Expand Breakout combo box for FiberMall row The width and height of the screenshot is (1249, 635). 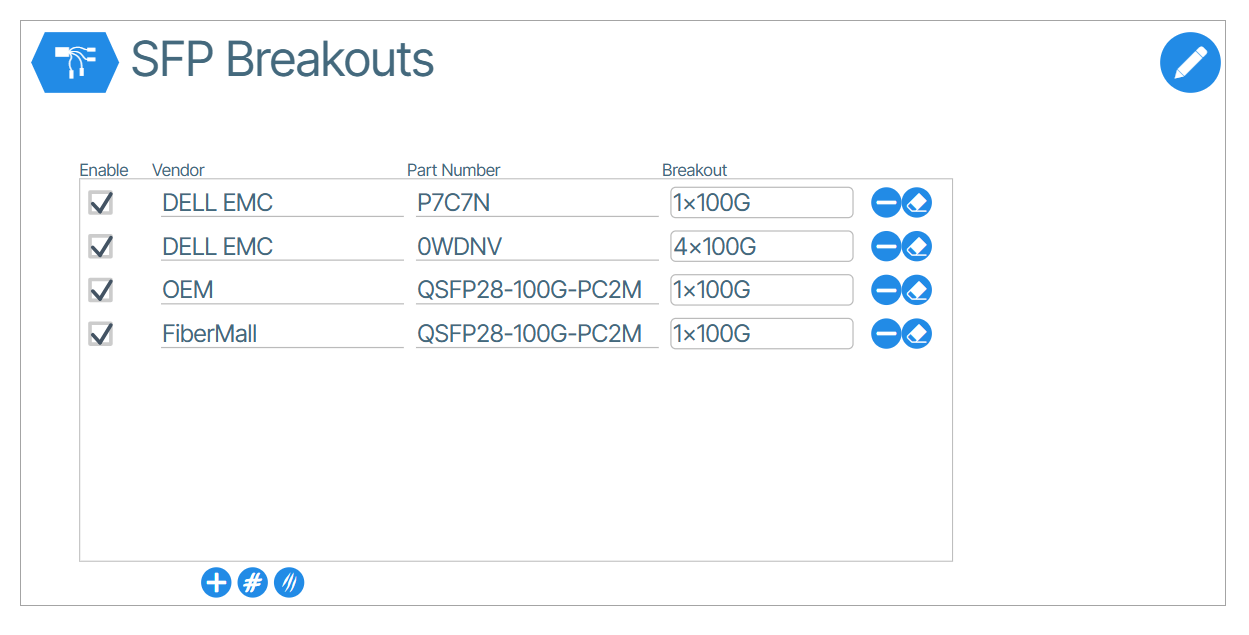click(x=761, y=334)
